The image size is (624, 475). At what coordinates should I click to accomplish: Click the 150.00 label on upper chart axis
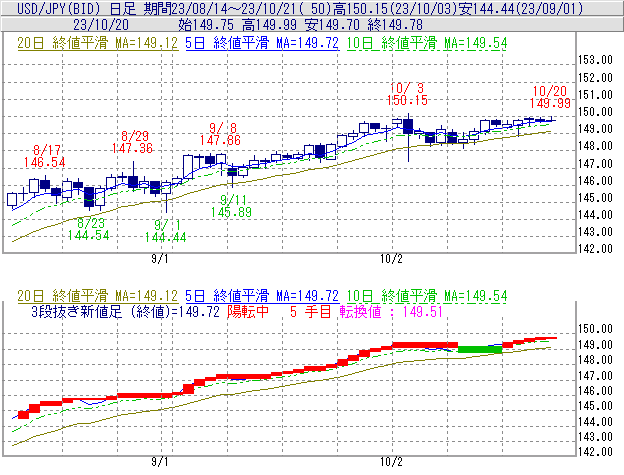(595, 112)
